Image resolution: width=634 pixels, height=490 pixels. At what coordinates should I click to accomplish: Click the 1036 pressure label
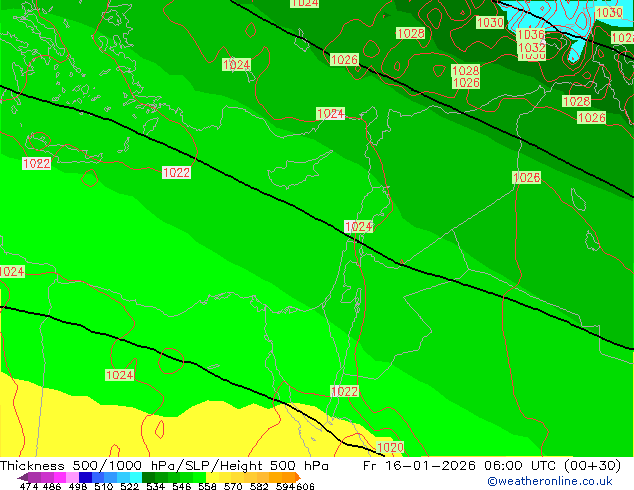coord(531,34)
